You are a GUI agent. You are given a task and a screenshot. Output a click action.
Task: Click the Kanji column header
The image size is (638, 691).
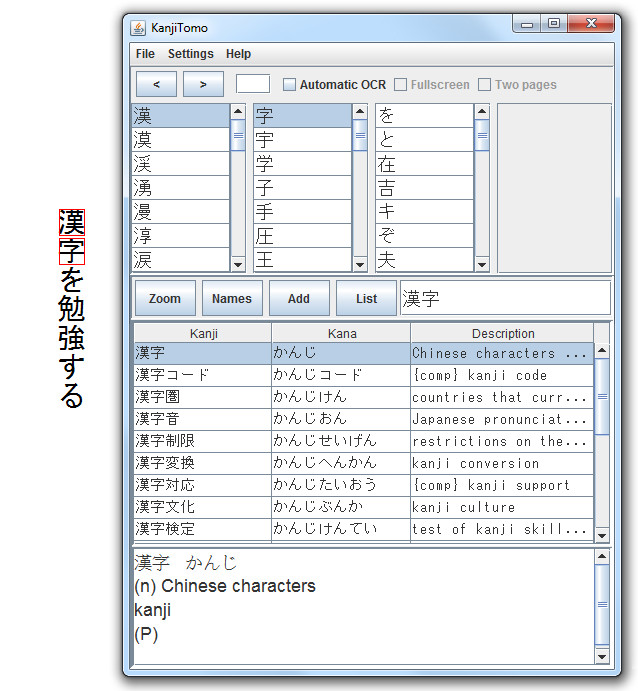[203, 333]
